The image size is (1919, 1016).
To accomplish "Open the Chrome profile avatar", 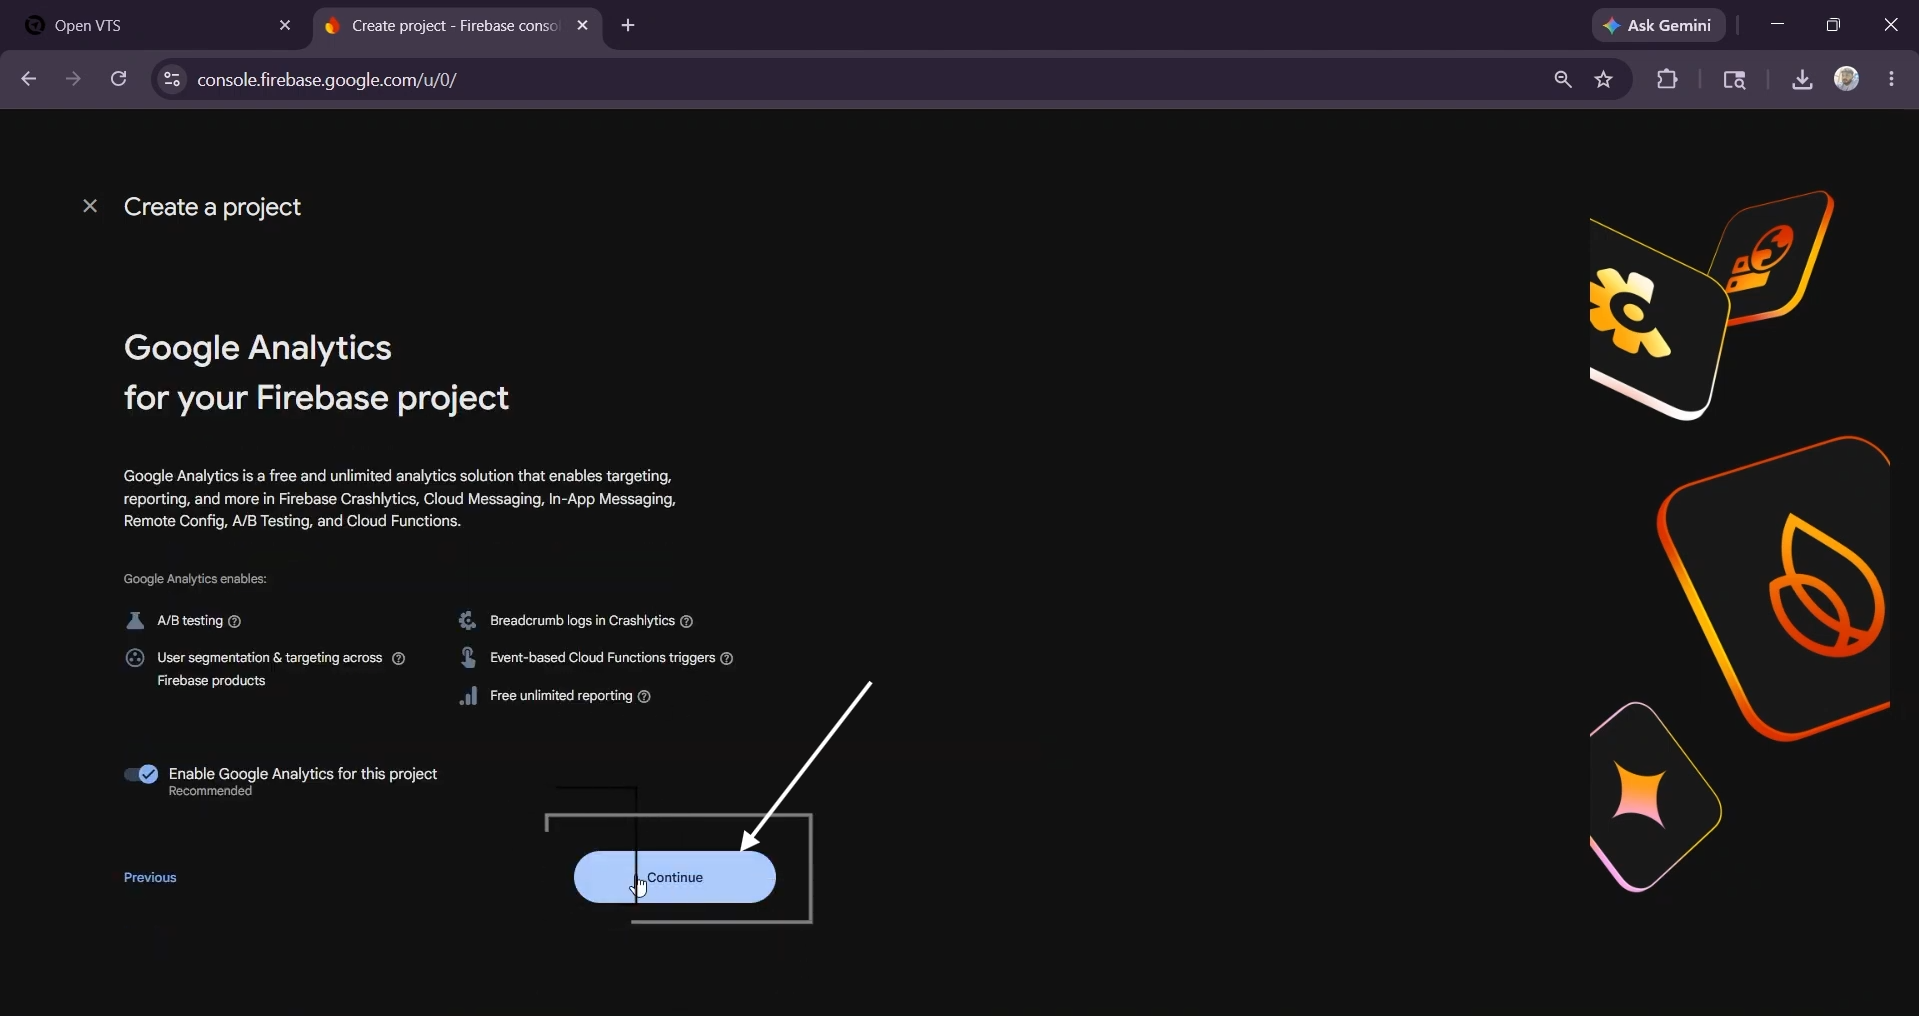I will pyautogui.click(x=1848, y=80).
